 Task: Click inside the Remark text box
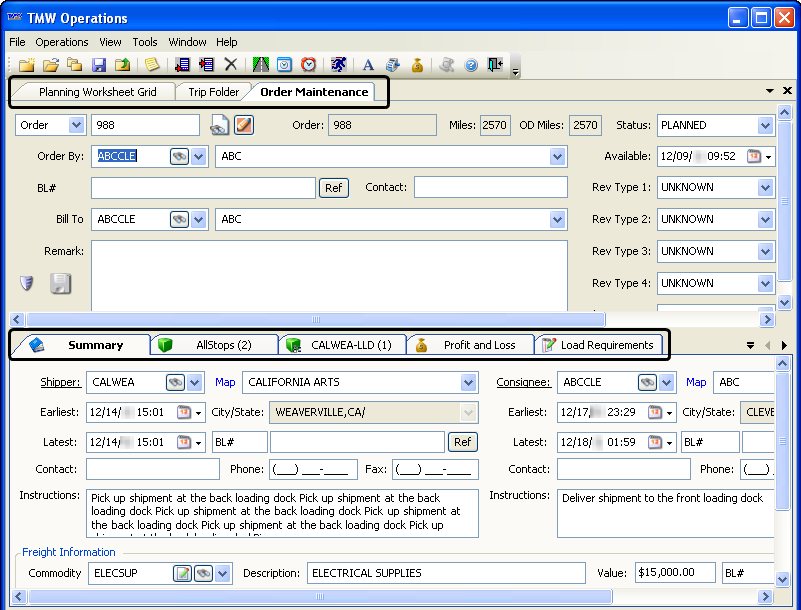pyautogui.click(x=329, y=275)
